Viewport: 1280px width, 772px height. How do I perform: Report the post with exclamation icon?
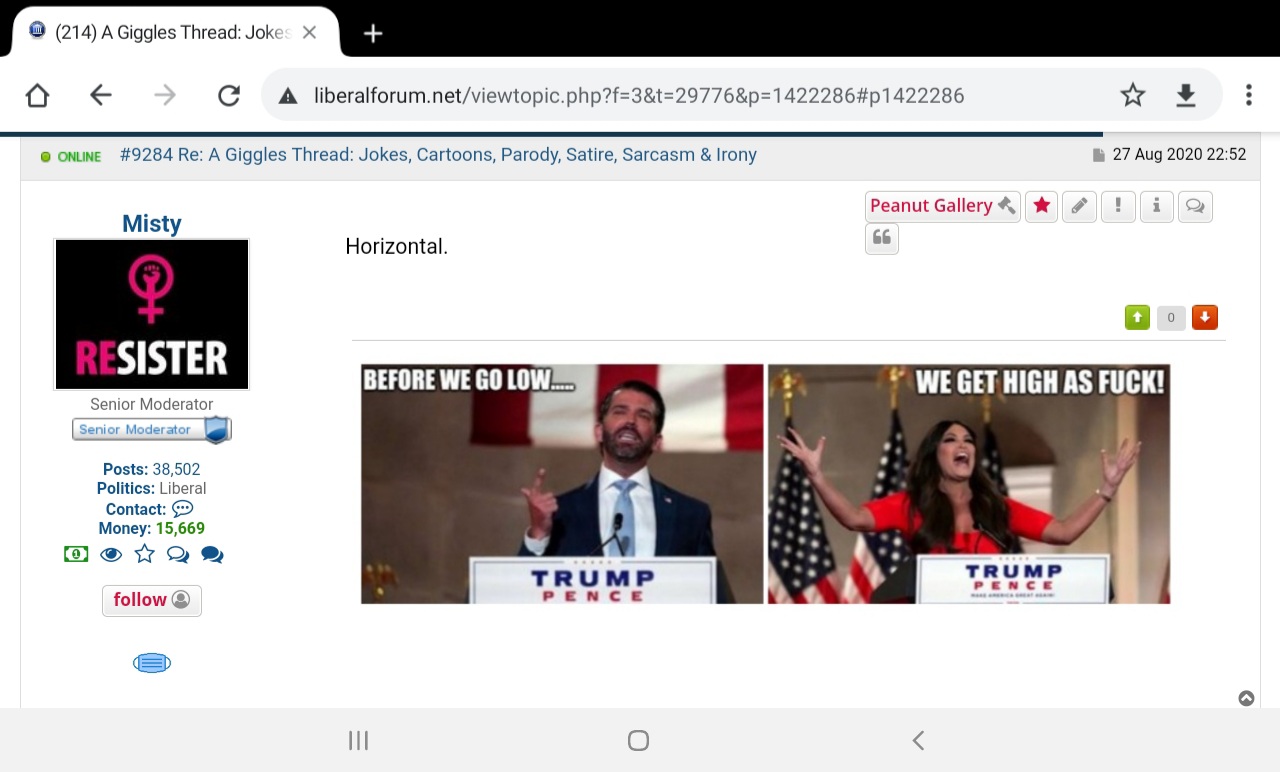point(1118,206)
